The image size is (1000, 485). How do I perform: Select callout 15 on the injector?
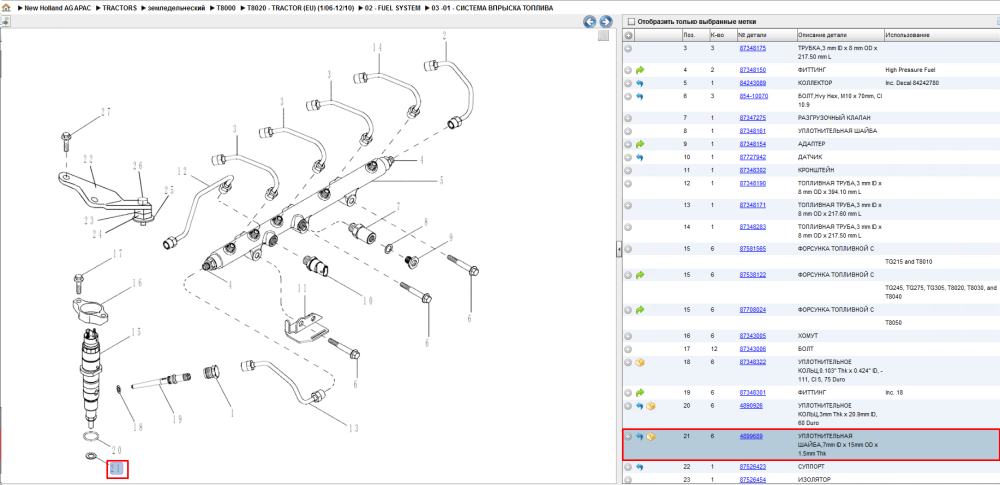[136, 332]
